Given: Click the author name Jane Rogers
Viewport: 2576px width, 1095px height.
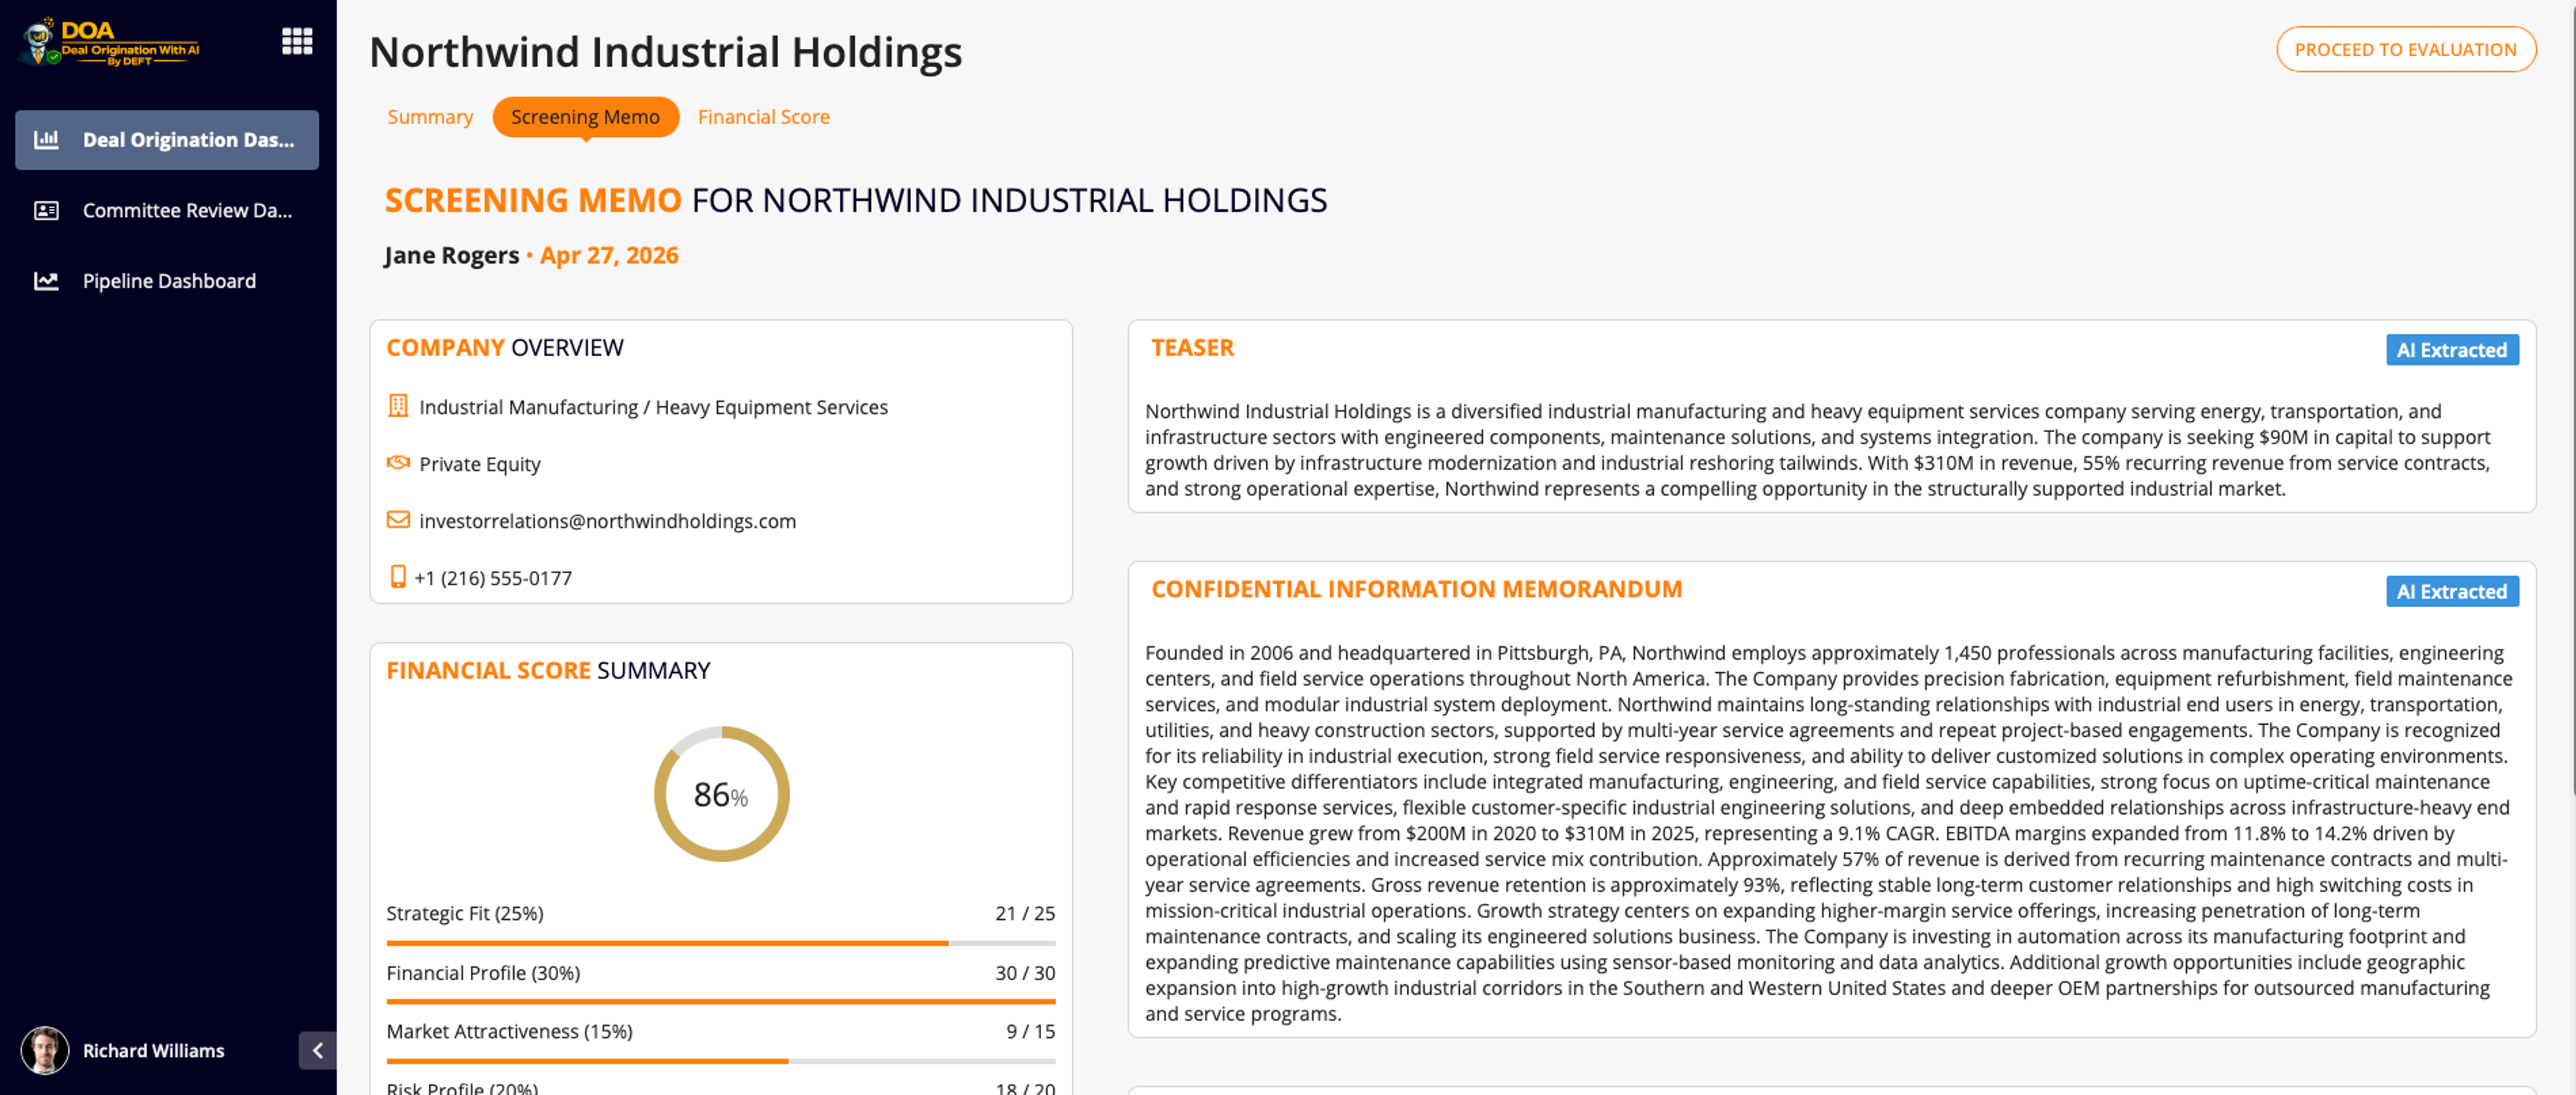Looking at the screenshot, I should 451,255.
